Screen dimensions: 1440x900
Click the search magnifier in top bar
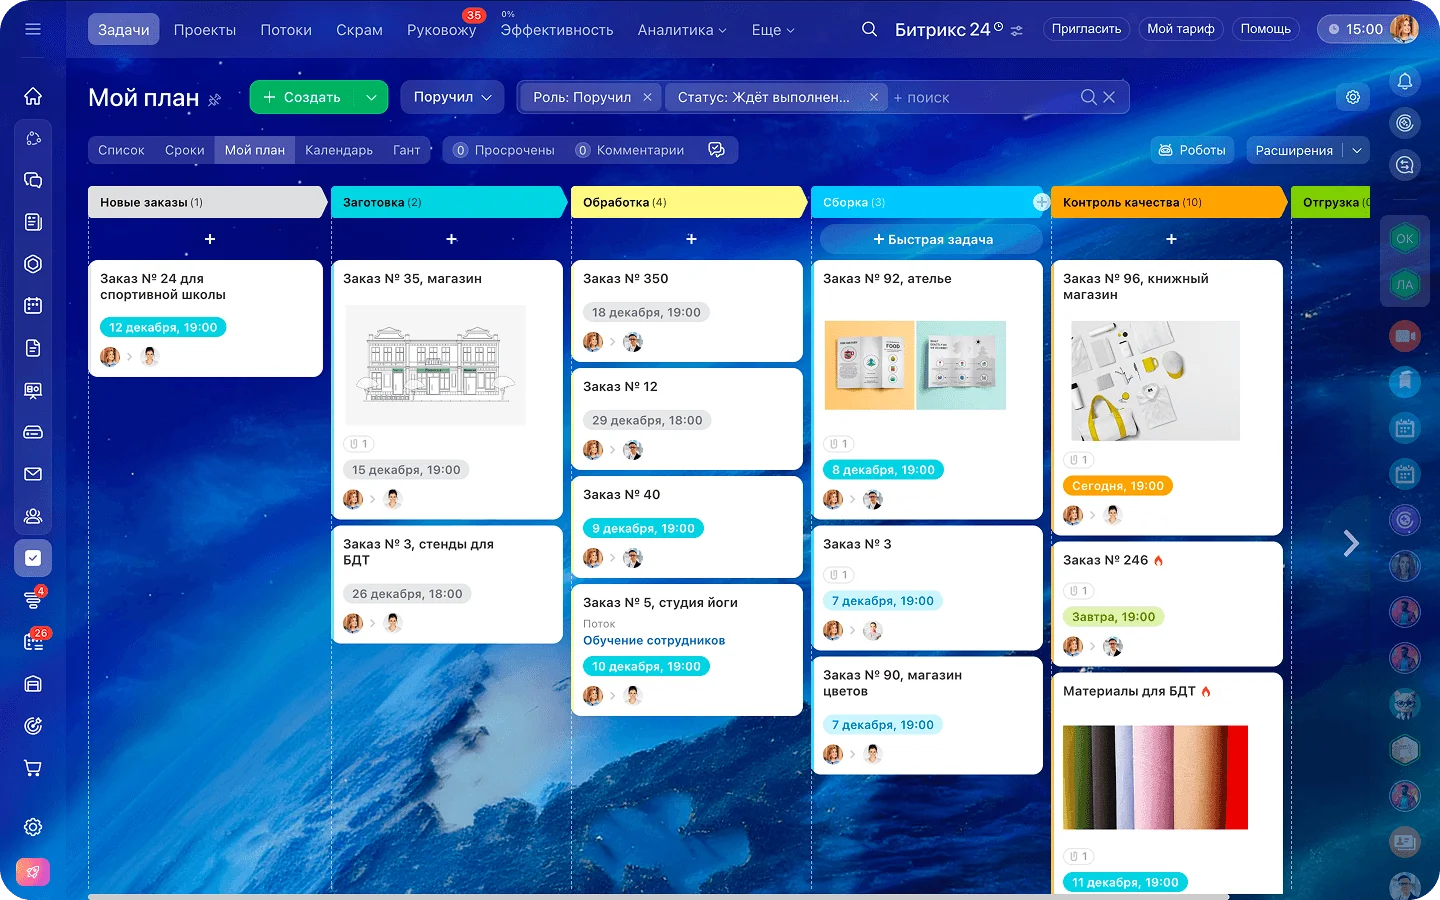pos(869,29)
